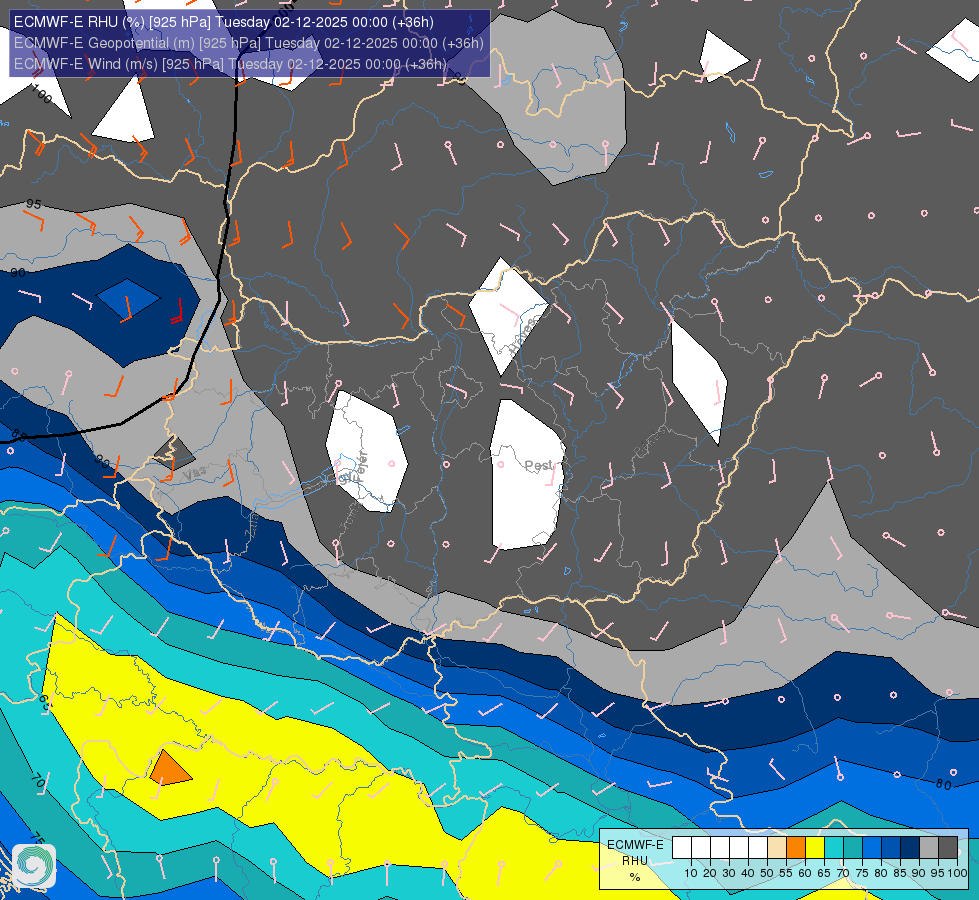Click the Pest county label on the map
The image size is (979, 900).
pos(539,465)
